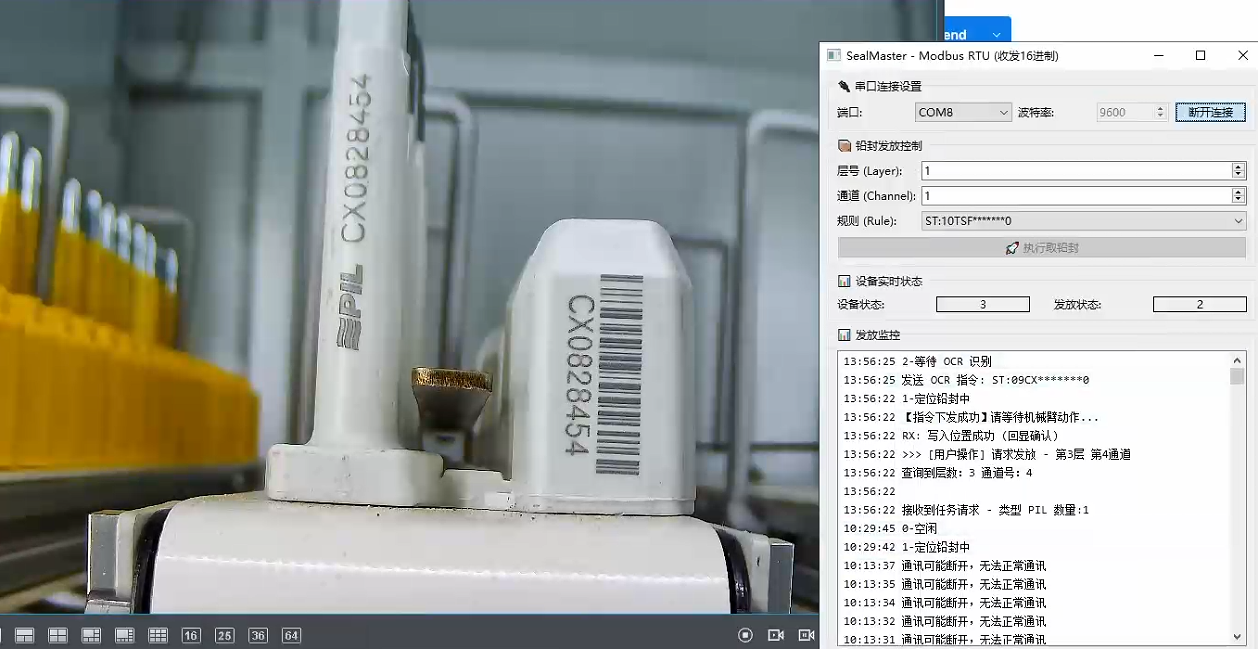The width and height of the screenshot is (1258, 649).
Task: Open the 规则 (Rule) ST:10TSF dropdown
Action: pos(1084,221)
